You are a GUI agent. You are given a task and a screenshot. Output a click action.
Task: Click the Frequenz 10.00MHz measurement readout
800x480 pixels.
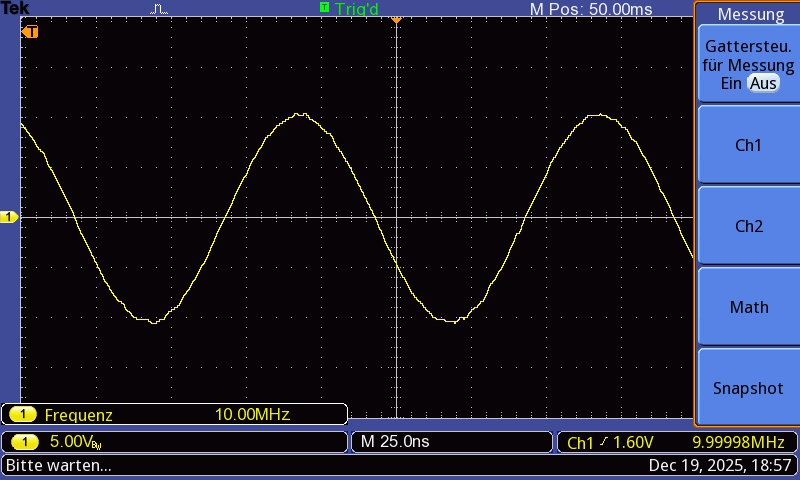[174, 414]
